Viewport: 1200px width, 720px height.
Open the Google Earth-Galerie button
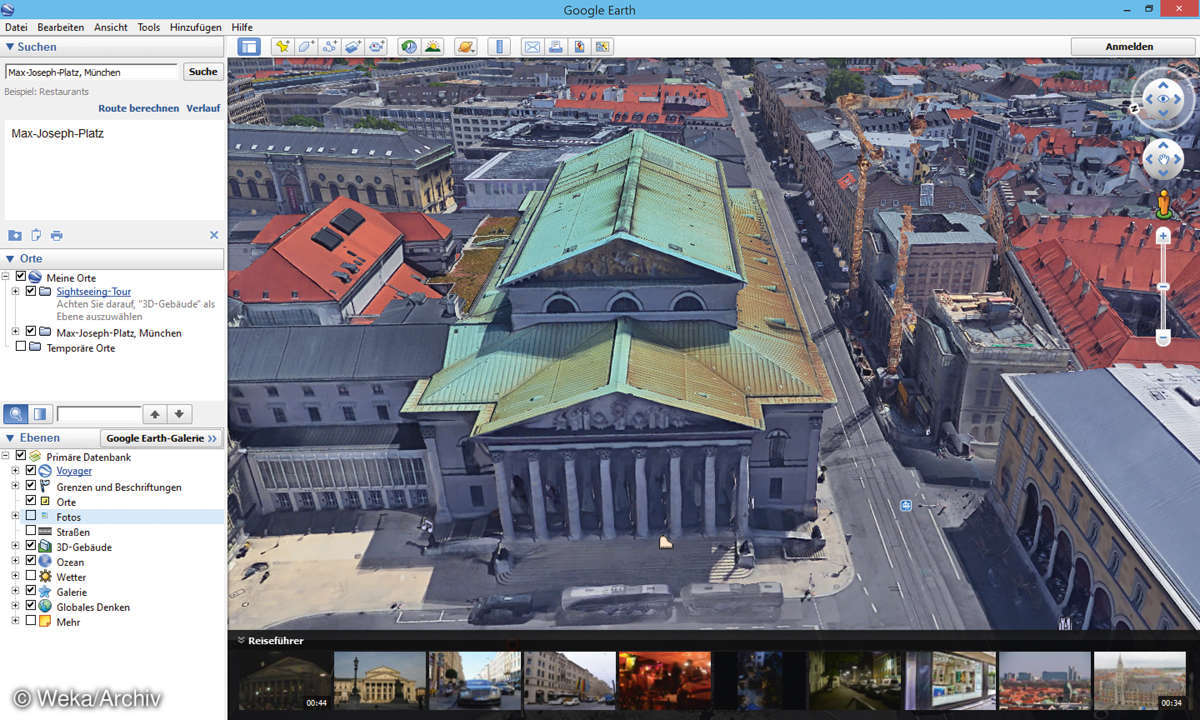point(161,438)
